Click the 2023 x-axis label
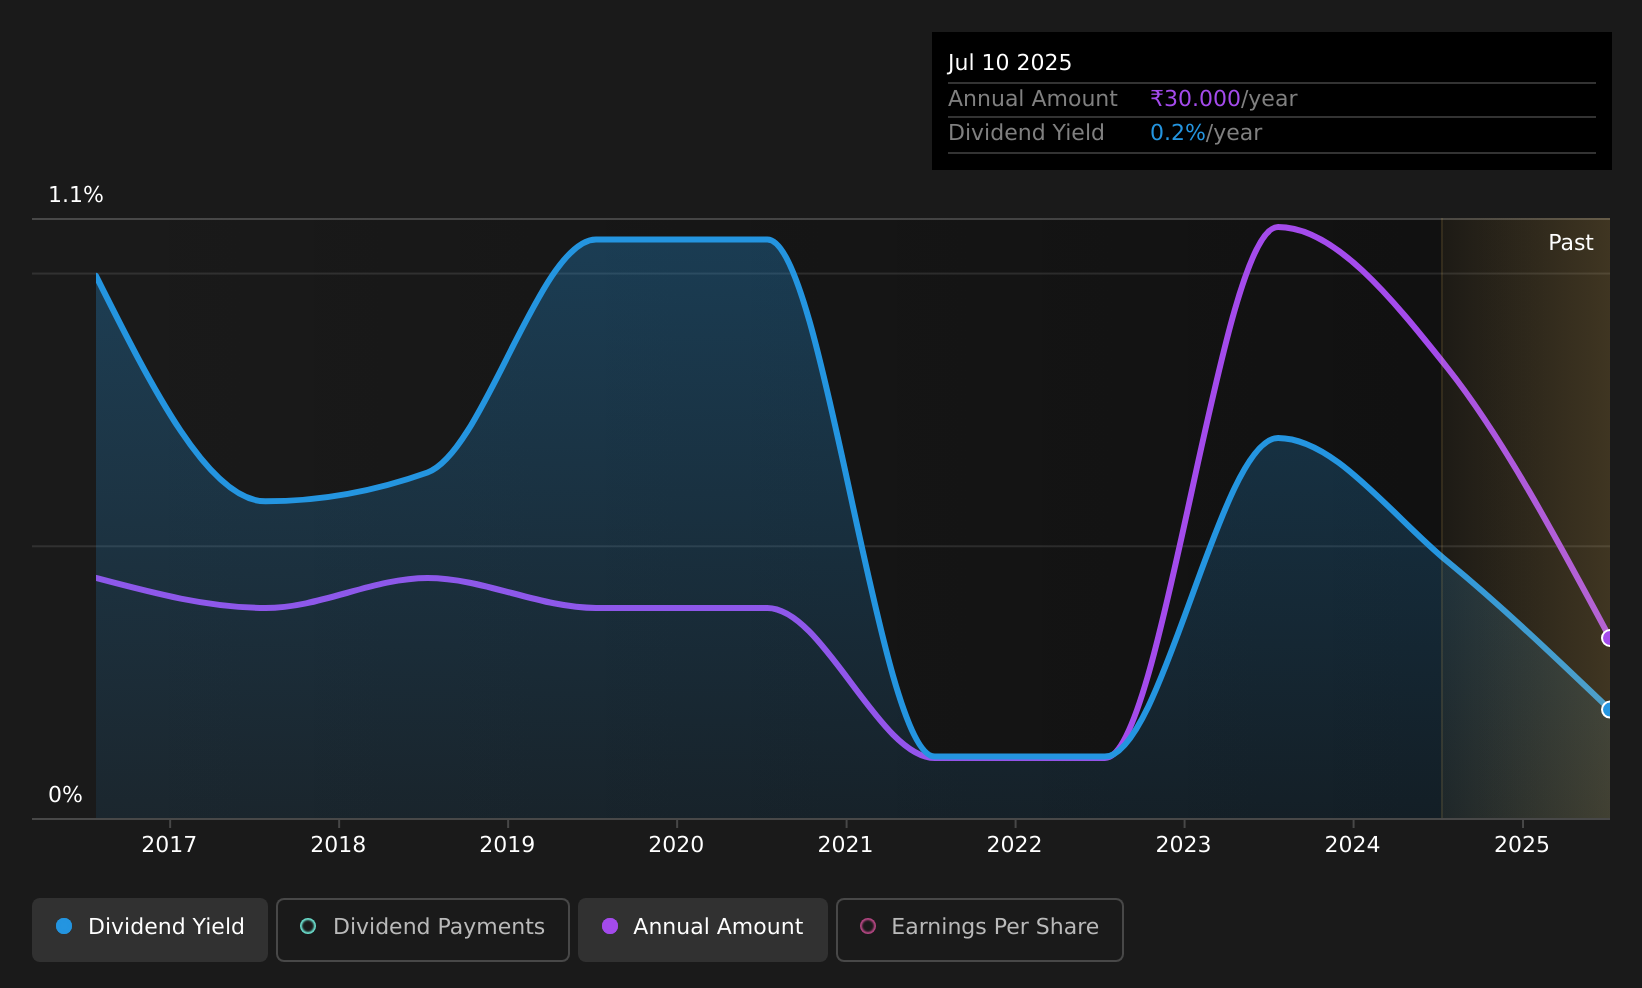 (1183, 845)
